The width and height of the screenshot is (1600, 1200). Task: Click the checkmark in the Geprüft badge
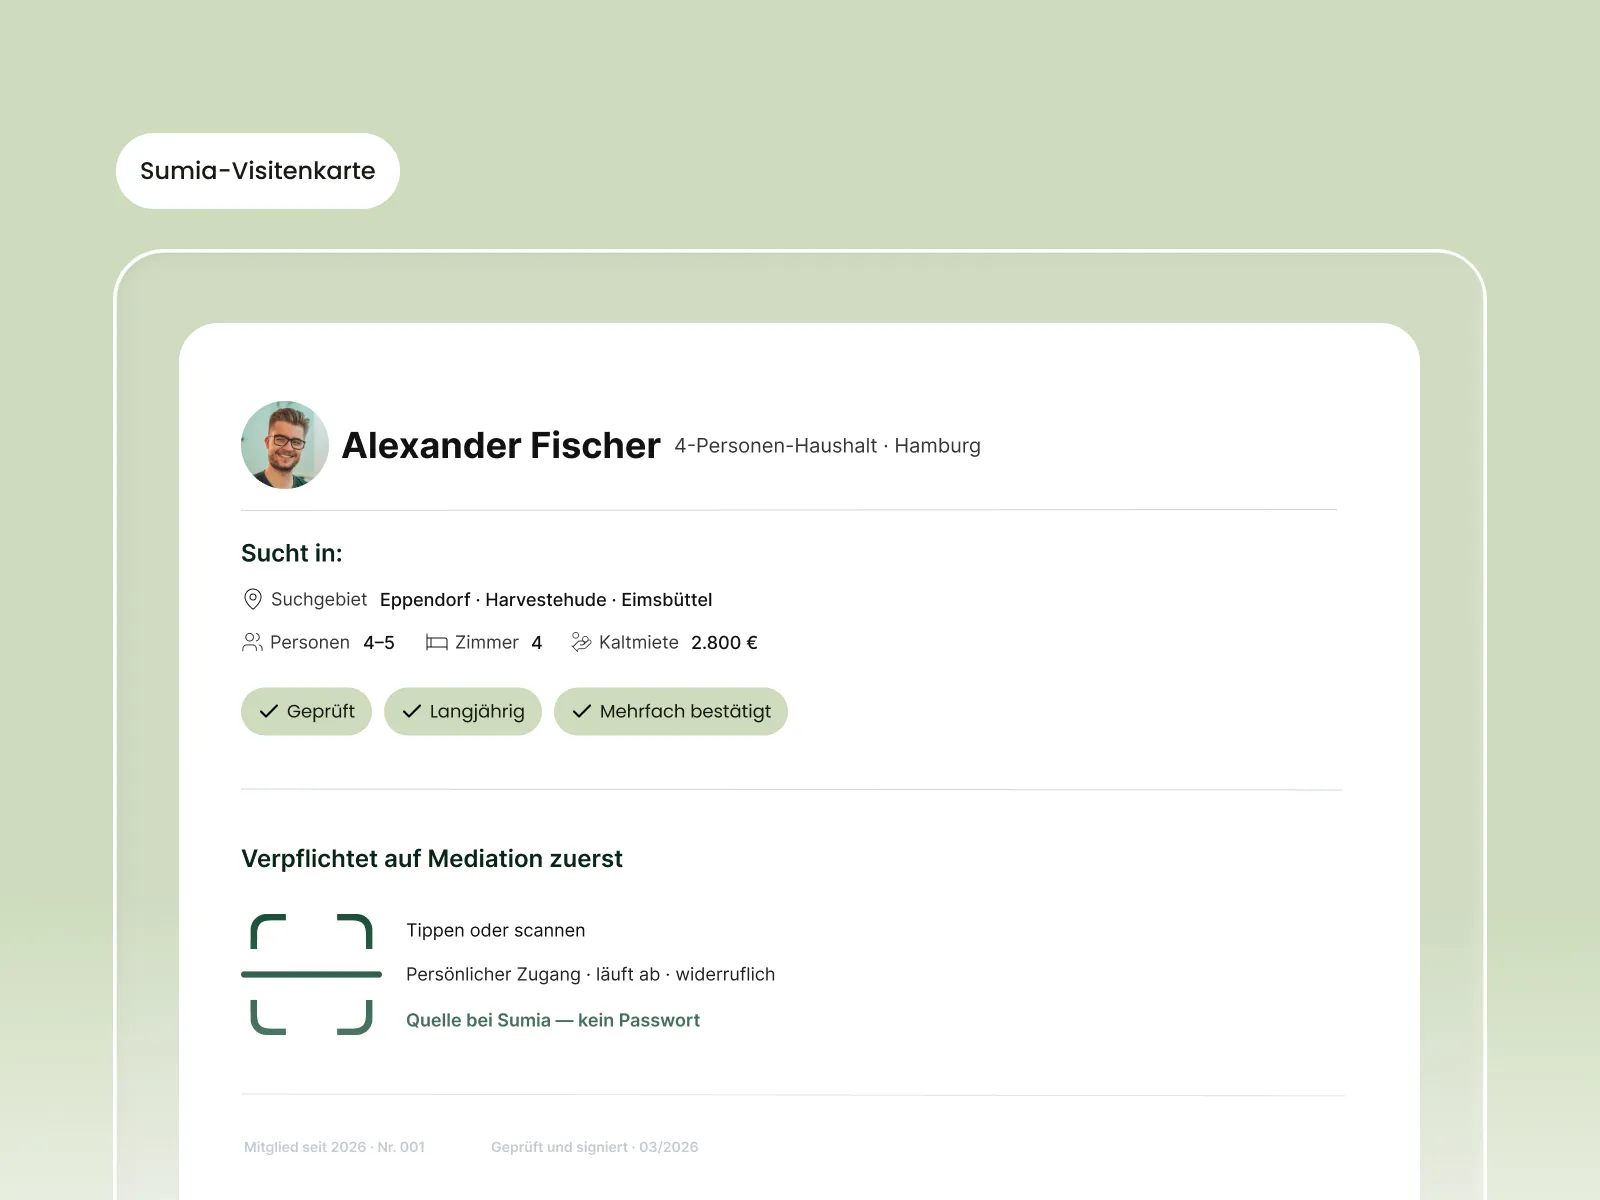[x=268, y=711]
